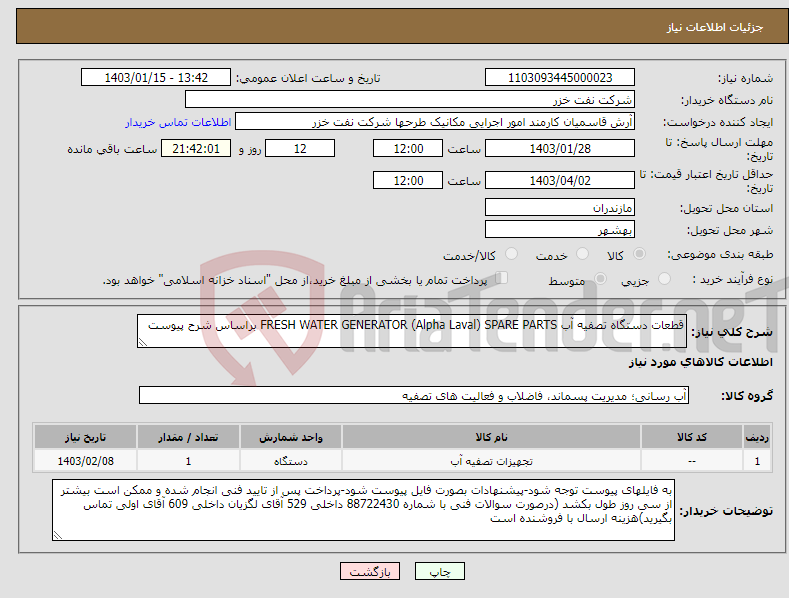Click the ساعت باقی مانده label
The height and width of the screenshot is (598, 789).
112,150
